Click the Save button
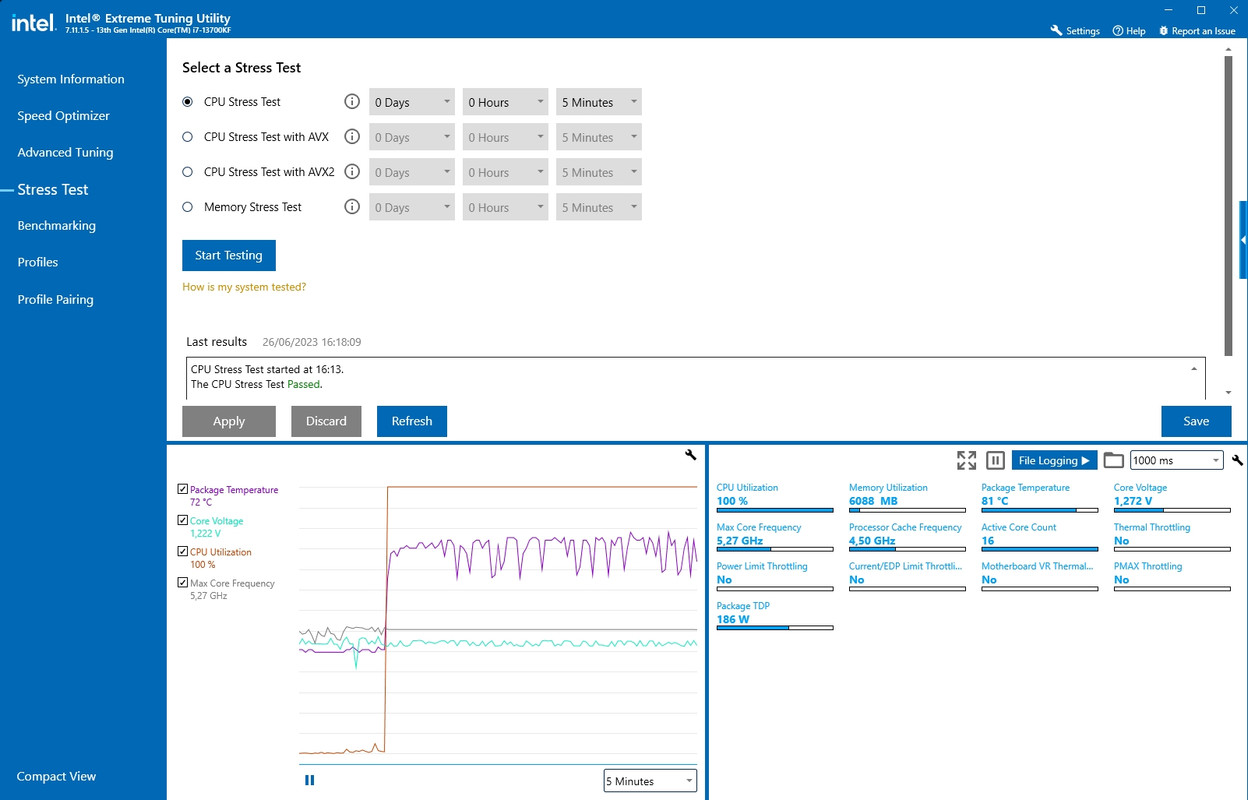 (x=1196, y=421)
